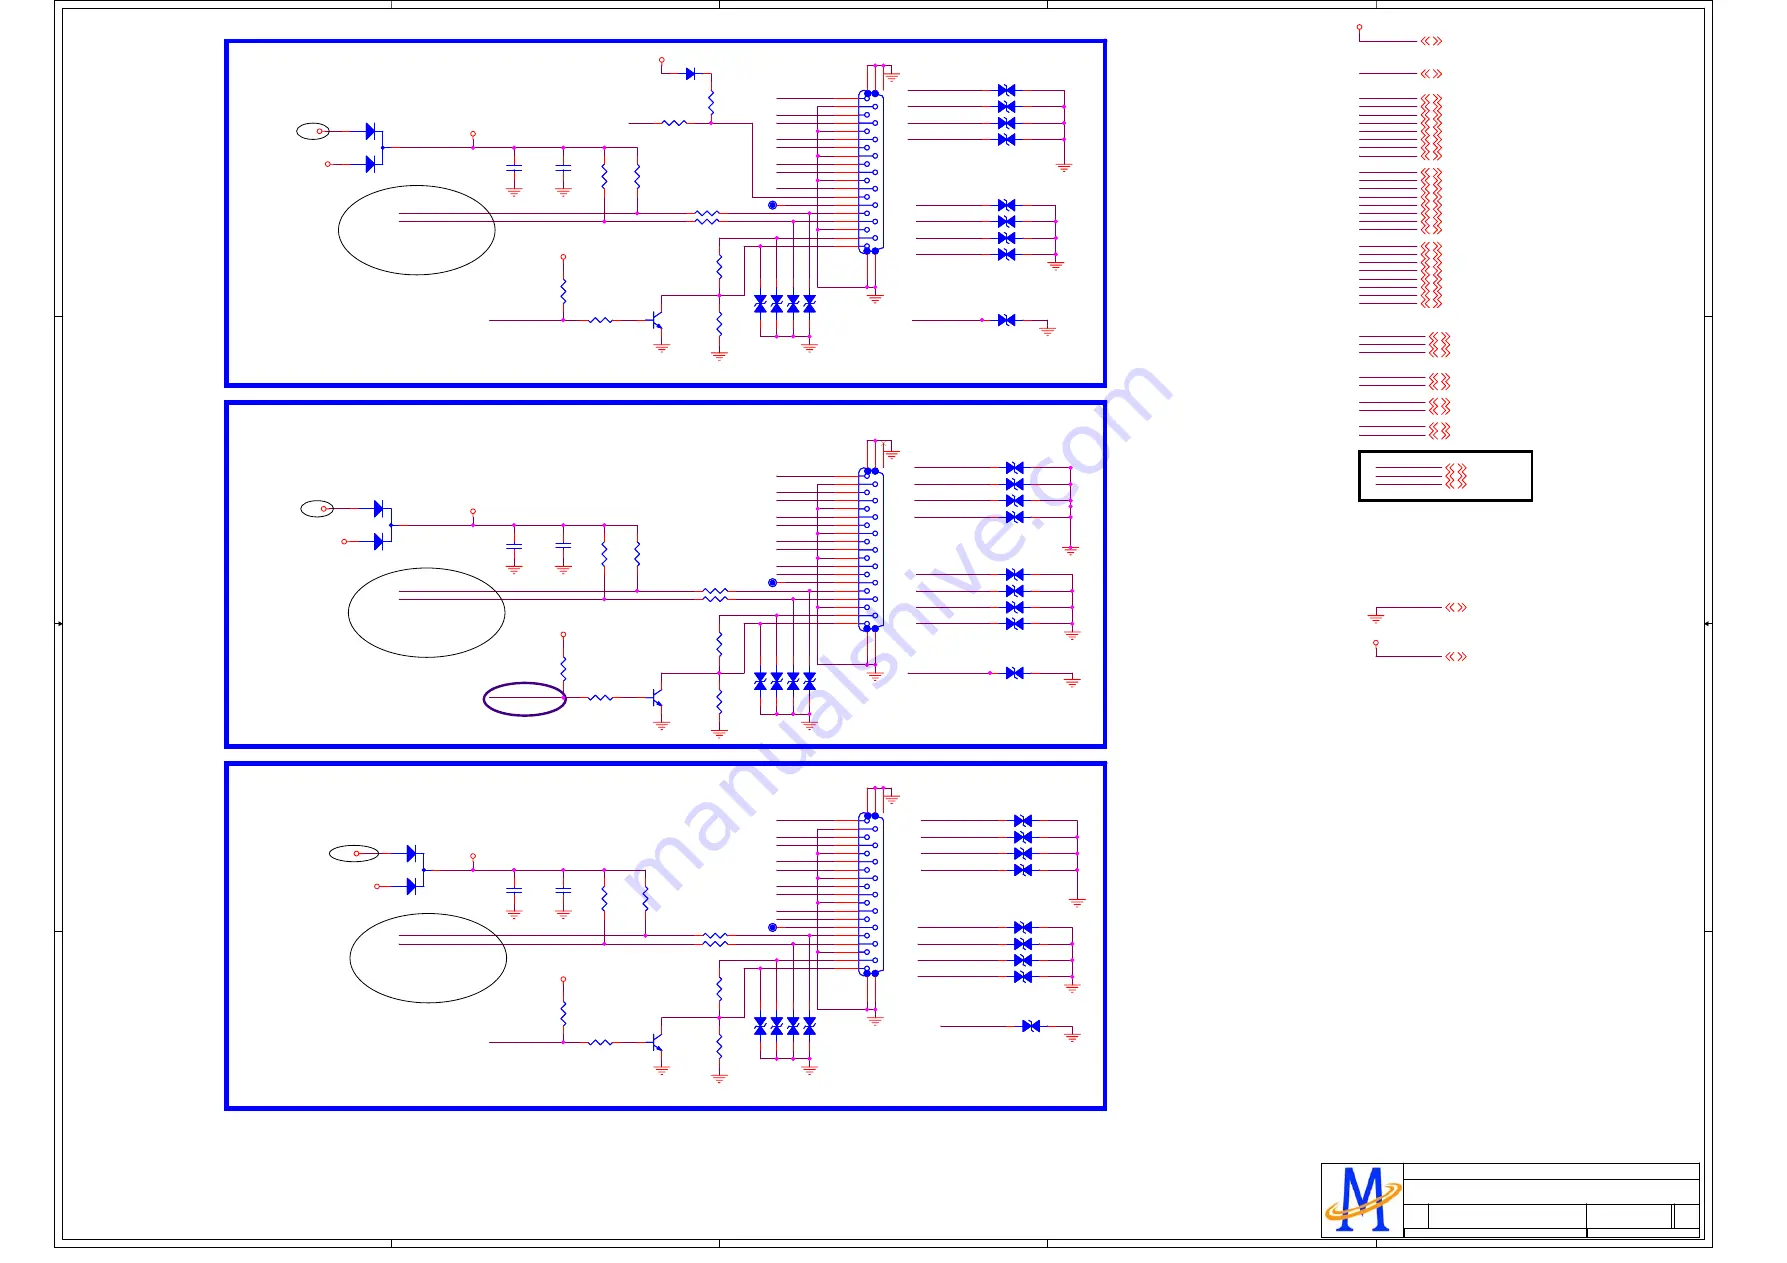Click the single TVS diode at bottom block's lower right

(x=1031, y=1026)
